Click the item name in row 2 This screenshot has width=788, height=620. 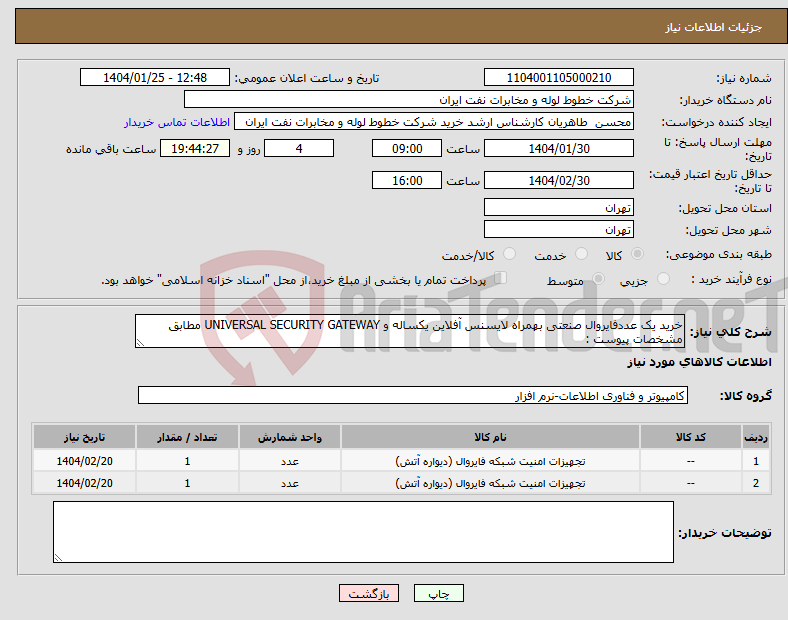point(490,483)
